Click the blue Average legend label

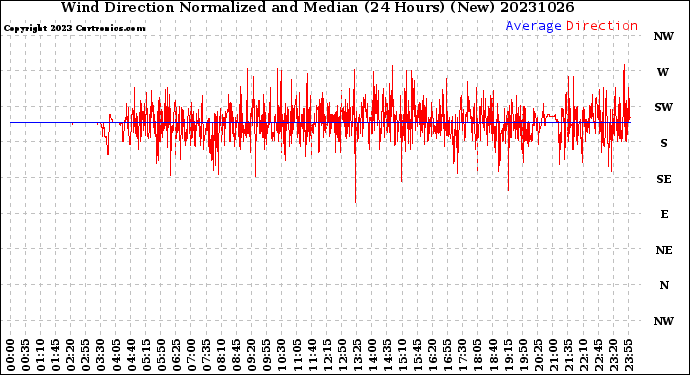(533, 26)
